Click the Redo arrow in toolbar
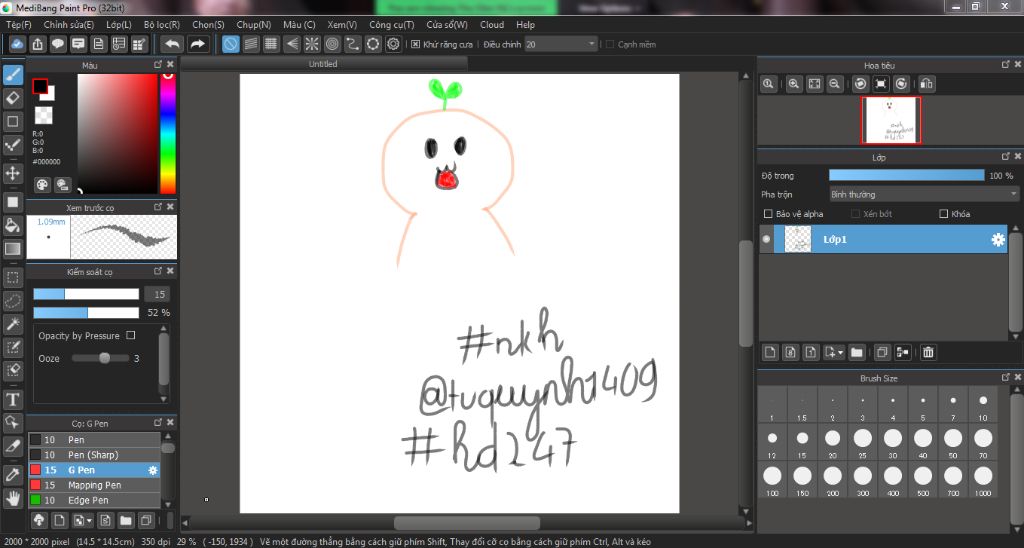The height and width of the screenshot is (548, 1024). tap(197, 44)
